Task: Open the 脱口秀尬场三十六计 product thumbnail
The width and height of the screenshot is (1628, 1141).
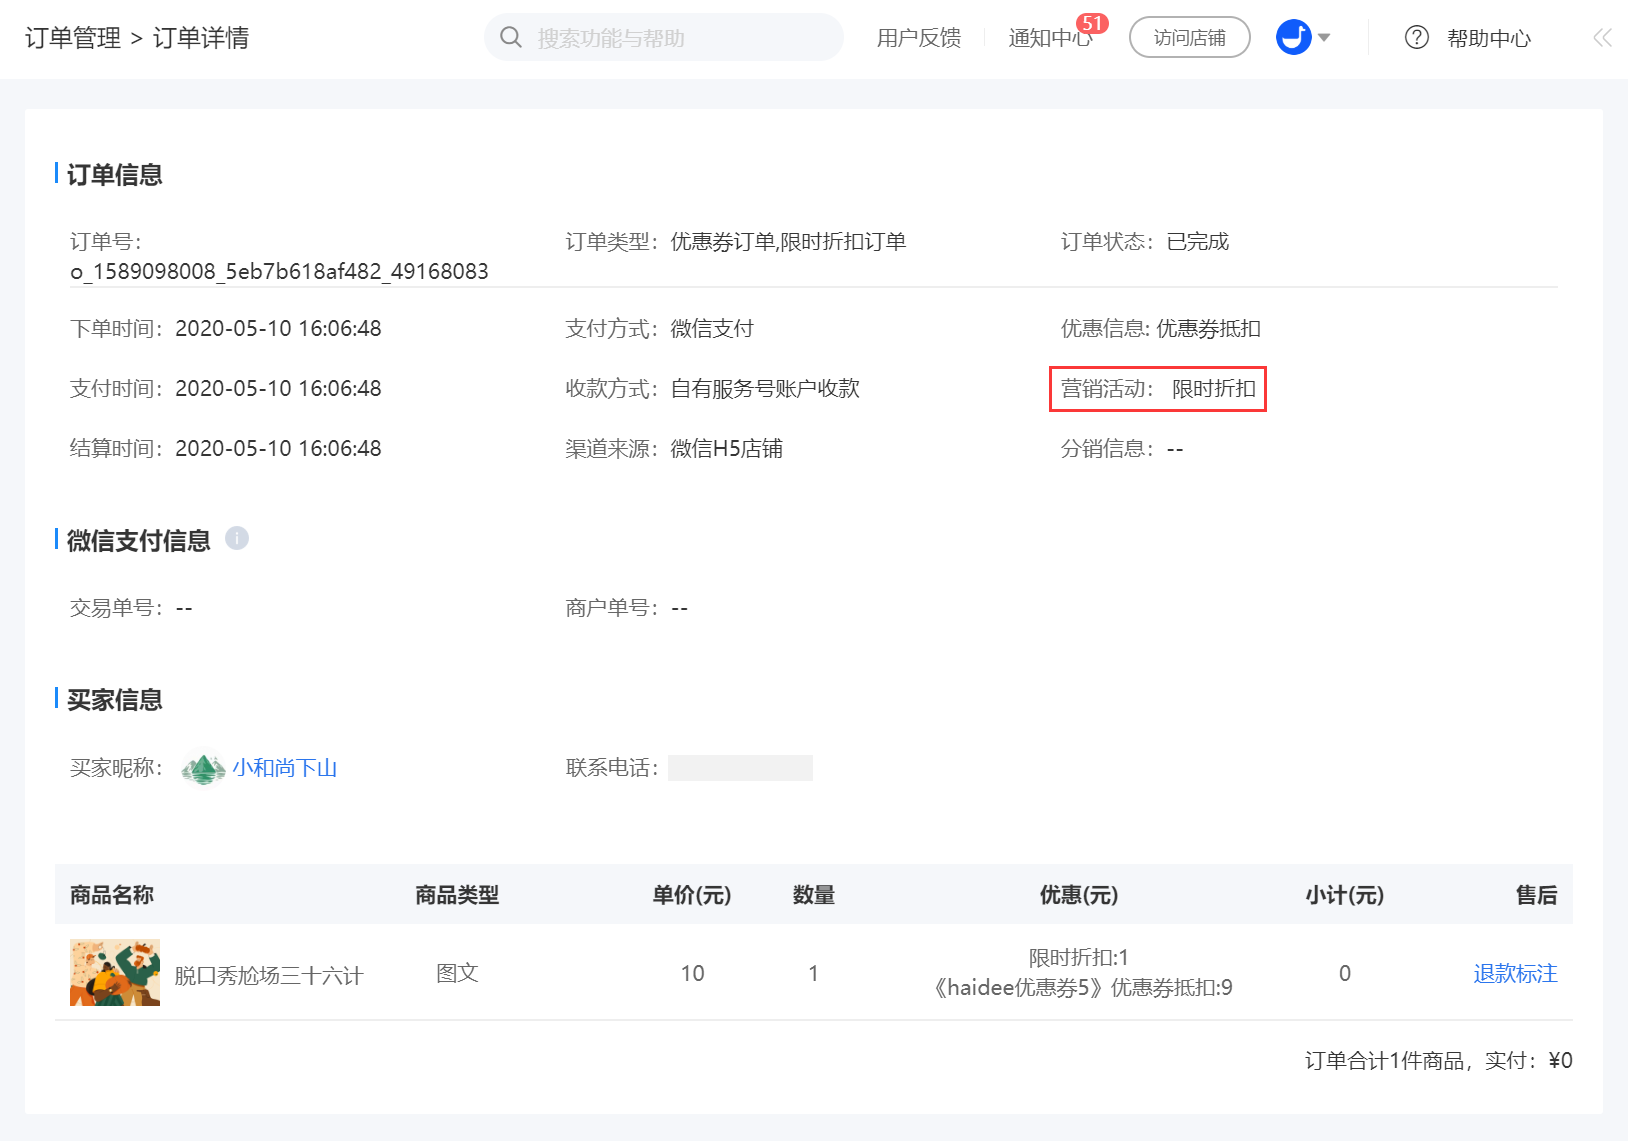Action: coord(115,973)
